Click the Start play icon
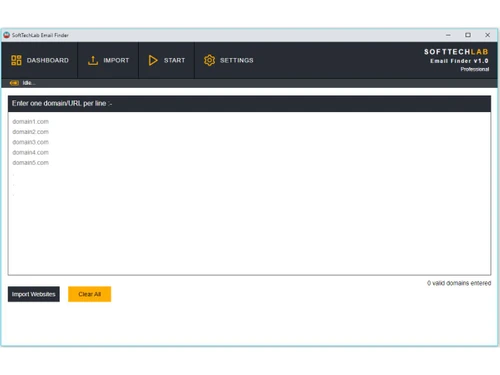 click(x=153, y=60)
